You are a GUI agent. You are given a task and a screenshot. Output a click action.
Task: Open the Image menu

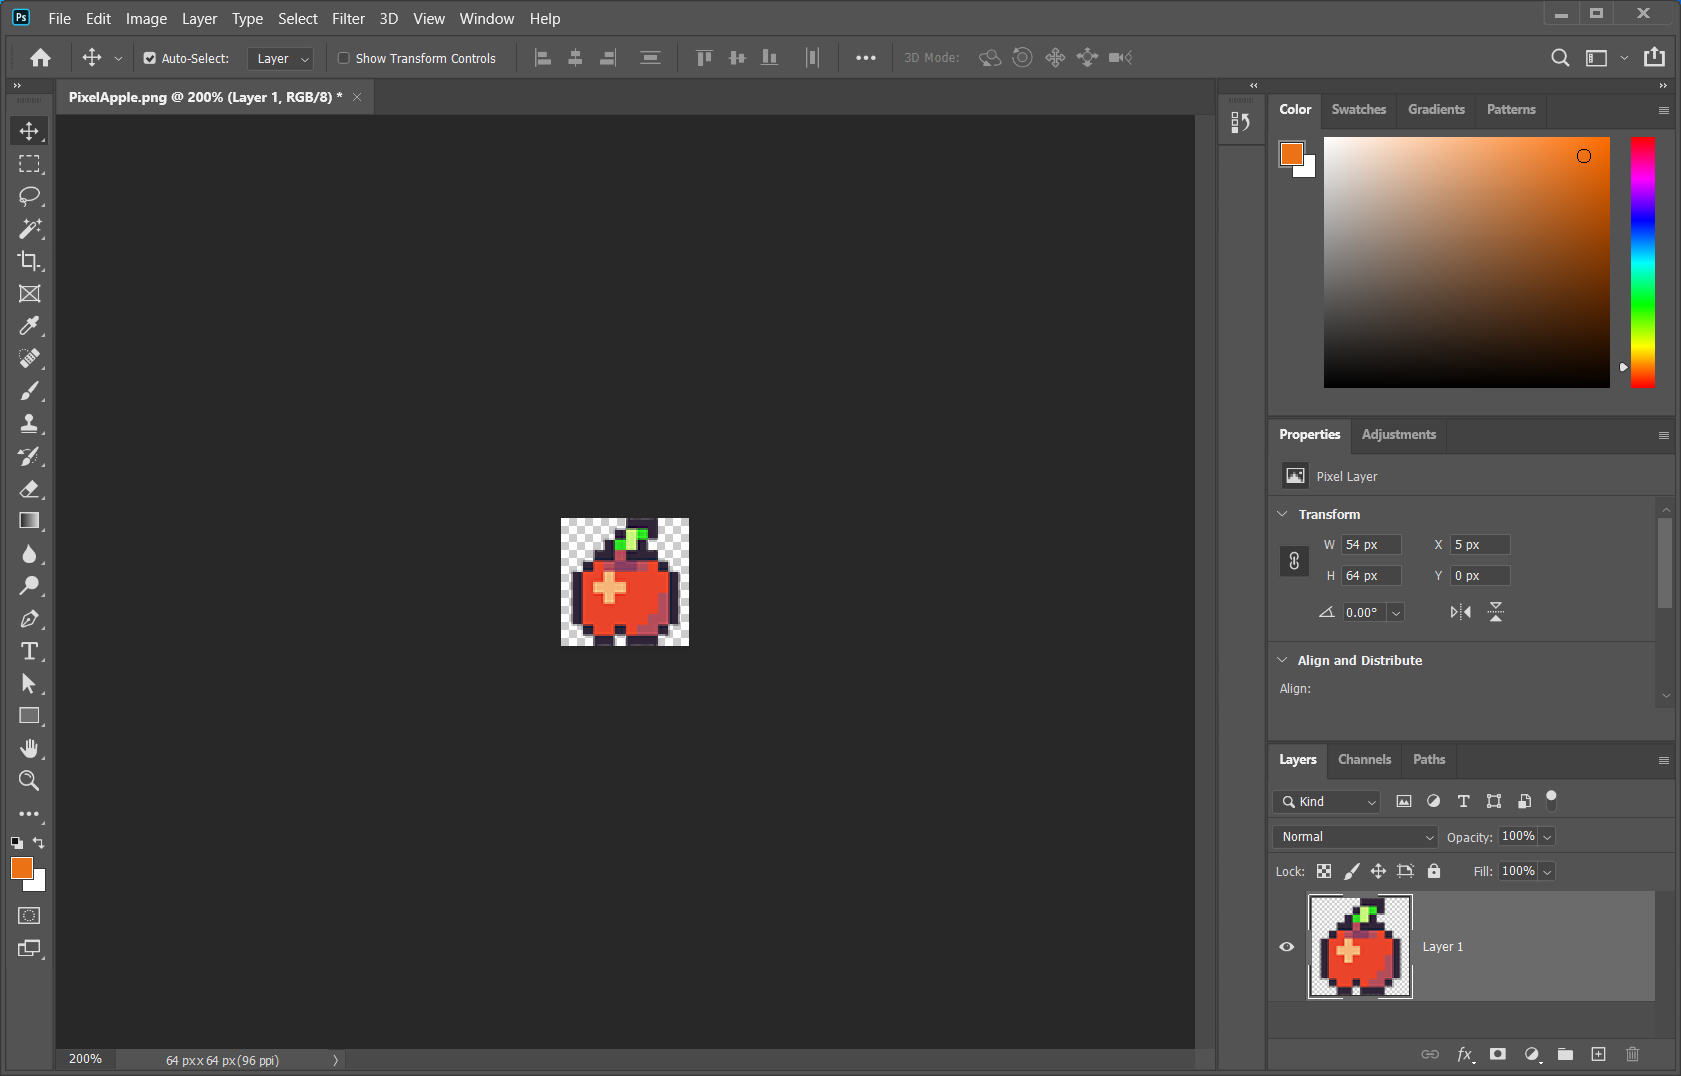[146, 19]
